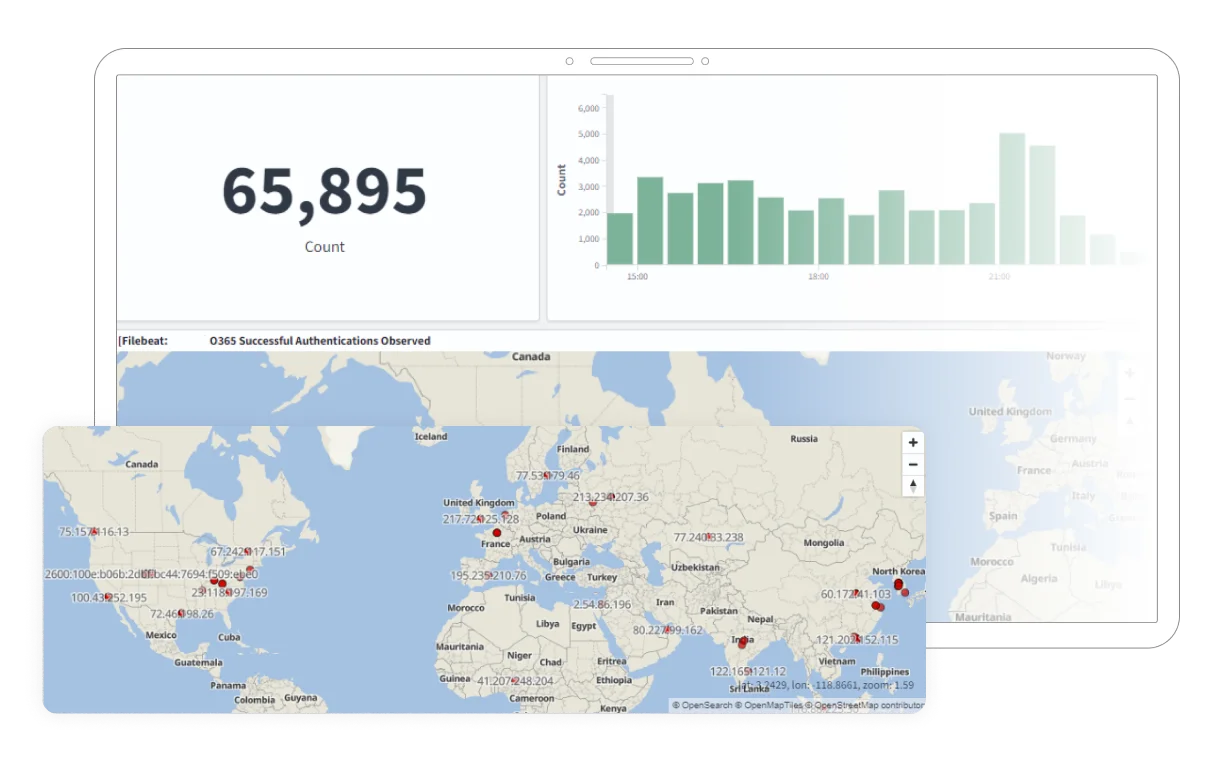Open the OpenStreetMap contributors link
Image resolution: width=1220 pixels, height=764 pixels.
click(x=868, y=705)
